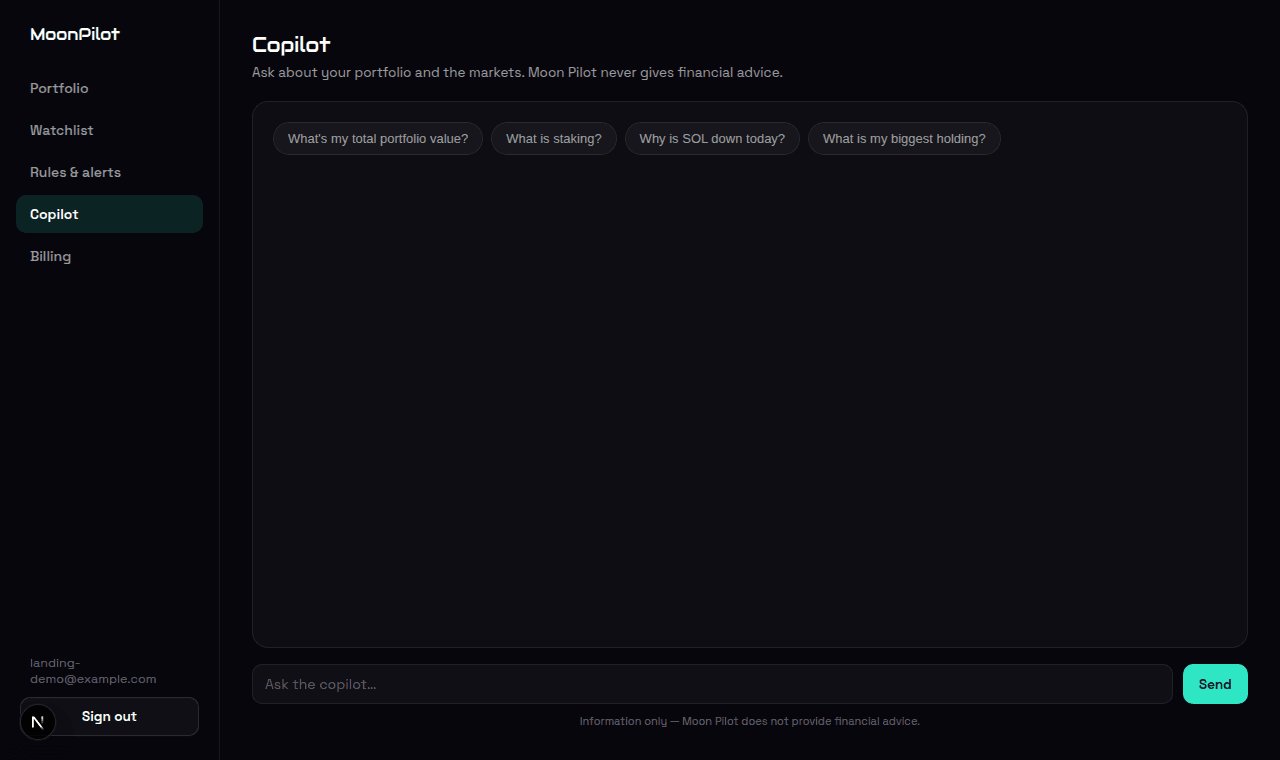Viewport: 1280px width, 760px height.
Task: Click the MoonPilot logo in sidebar
Action: 75,34
